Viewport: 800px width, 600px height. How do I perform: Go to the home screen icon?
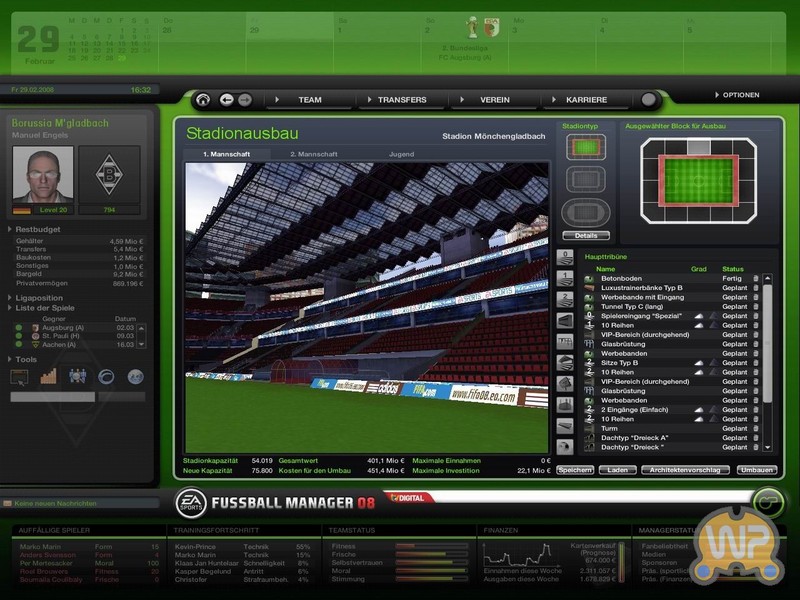[x=203, y=99]
